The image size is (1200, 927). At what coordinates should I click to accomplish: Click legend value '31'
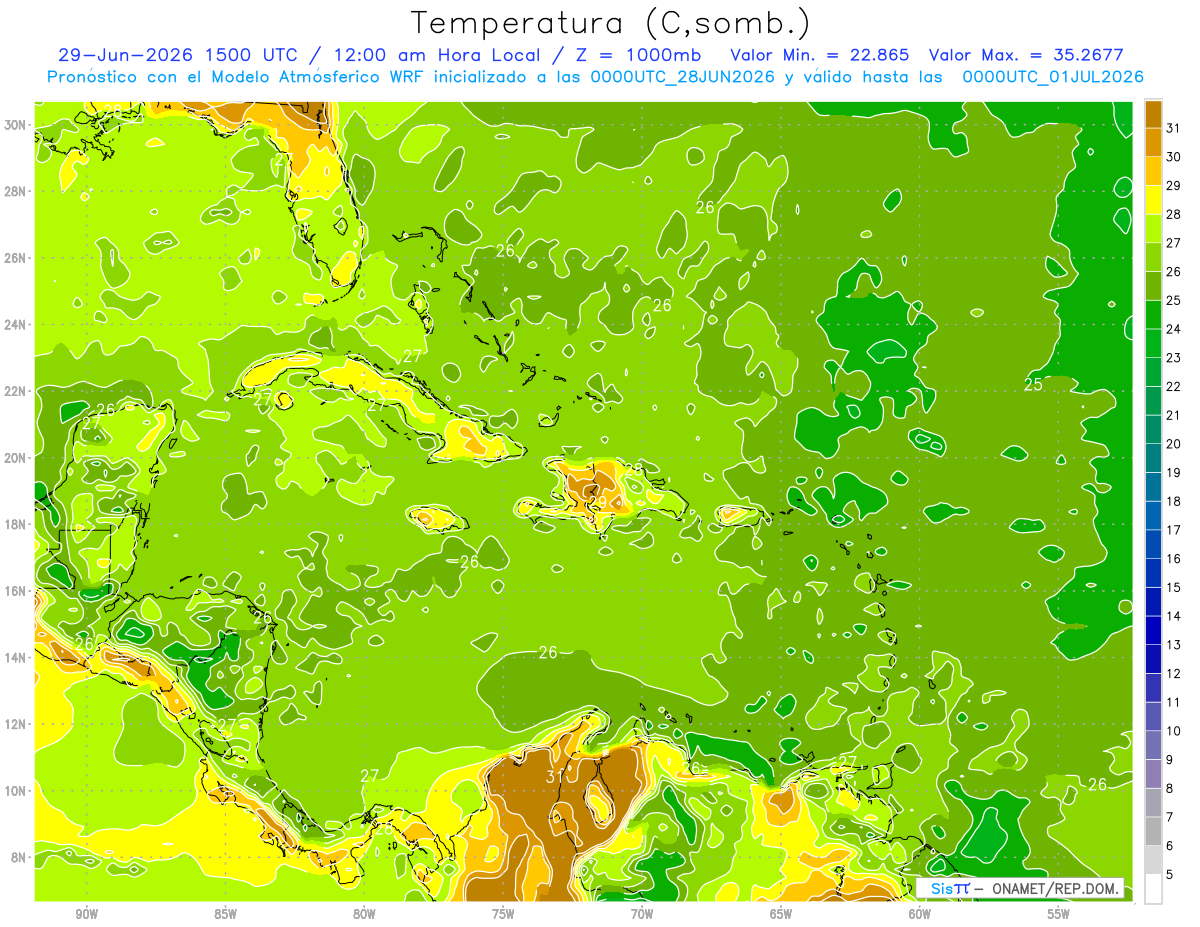click(x=1174, y=128)
